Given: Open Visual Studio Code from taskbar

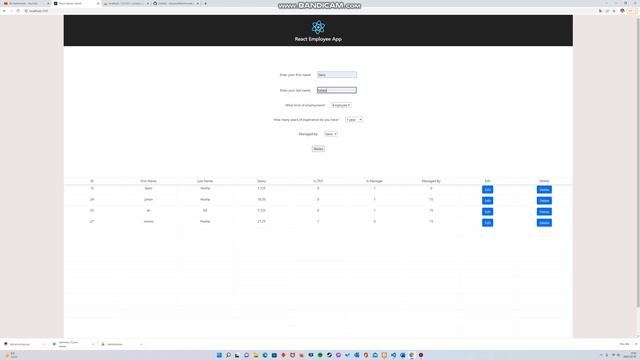Looking at the screenshot, I should coord(393,355).
